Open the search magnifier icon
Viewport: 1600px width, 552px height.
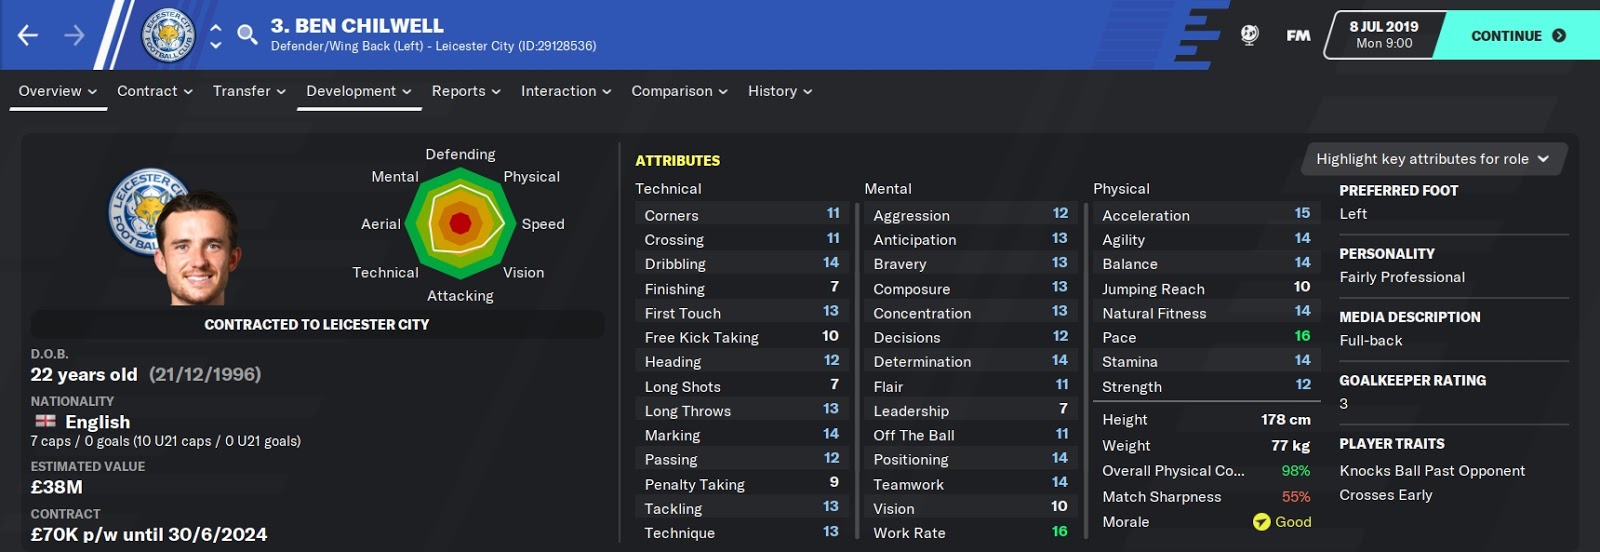pos(247,36)
